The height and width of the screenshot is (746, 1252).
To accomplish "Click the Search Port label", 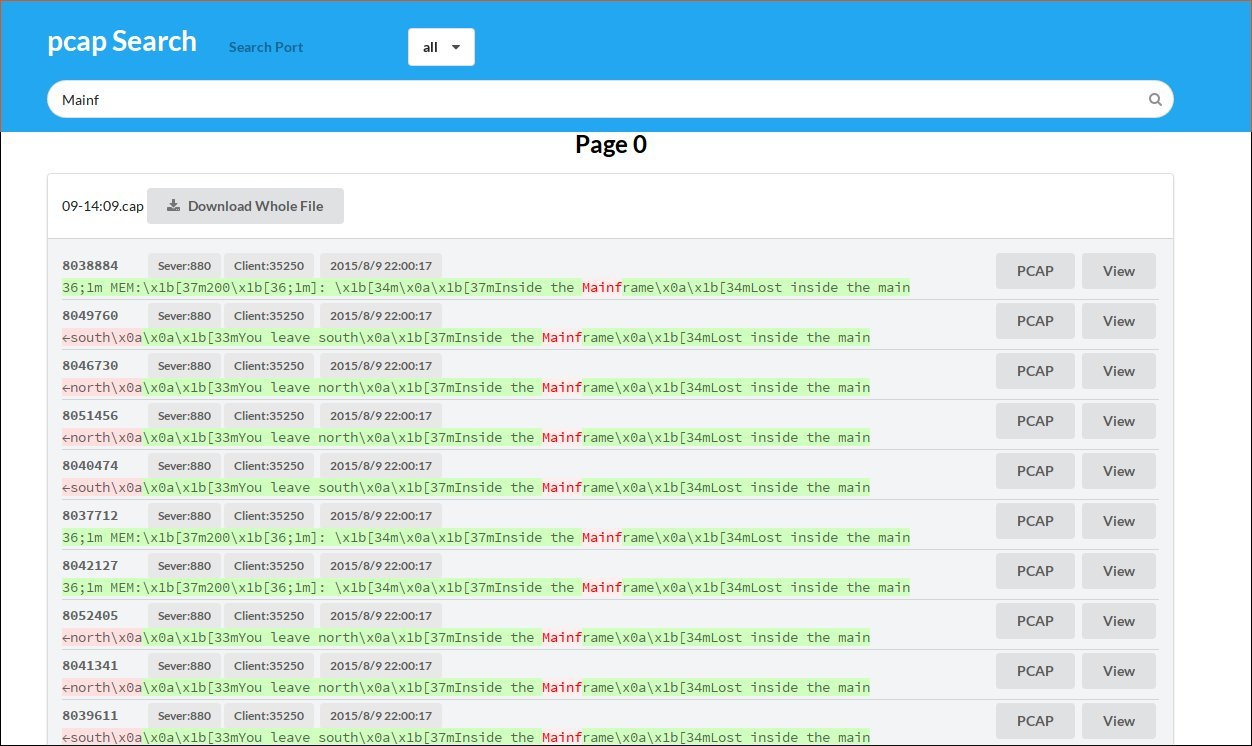I will pyautogui.click(x=266, y=47).
